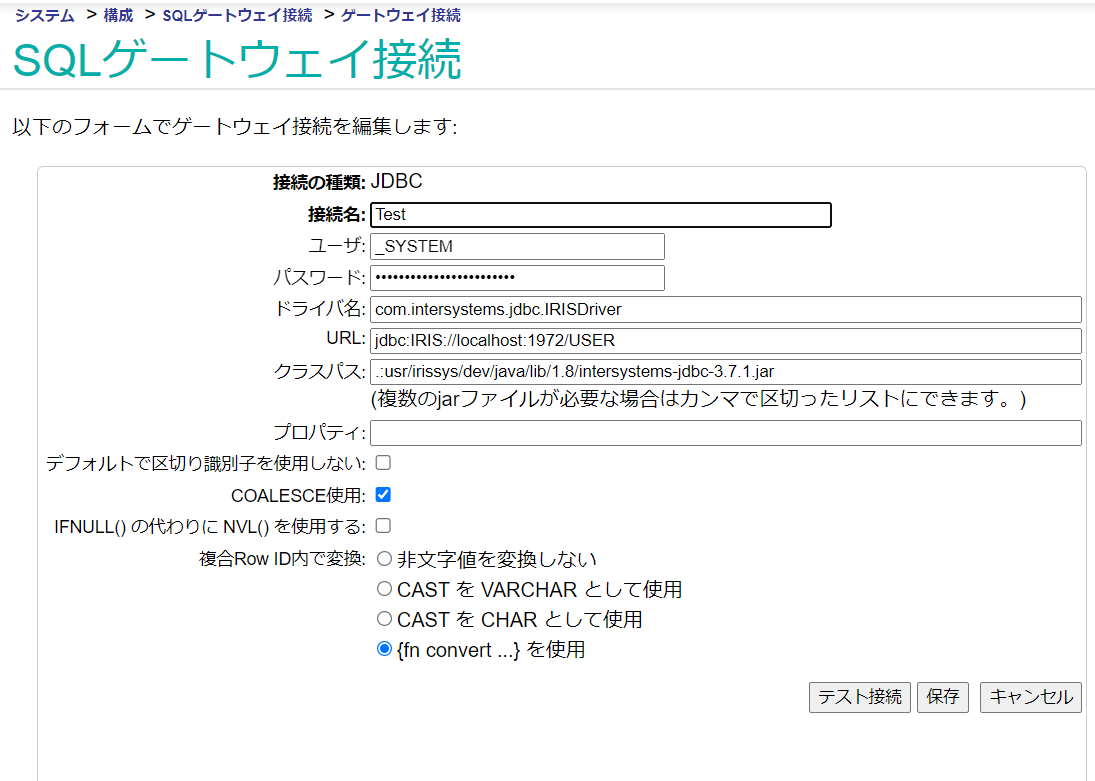Viewport: 1095px width, 781px height.
Task: Select 非文字値を変換しない radio option
Action: coord(384,559)
